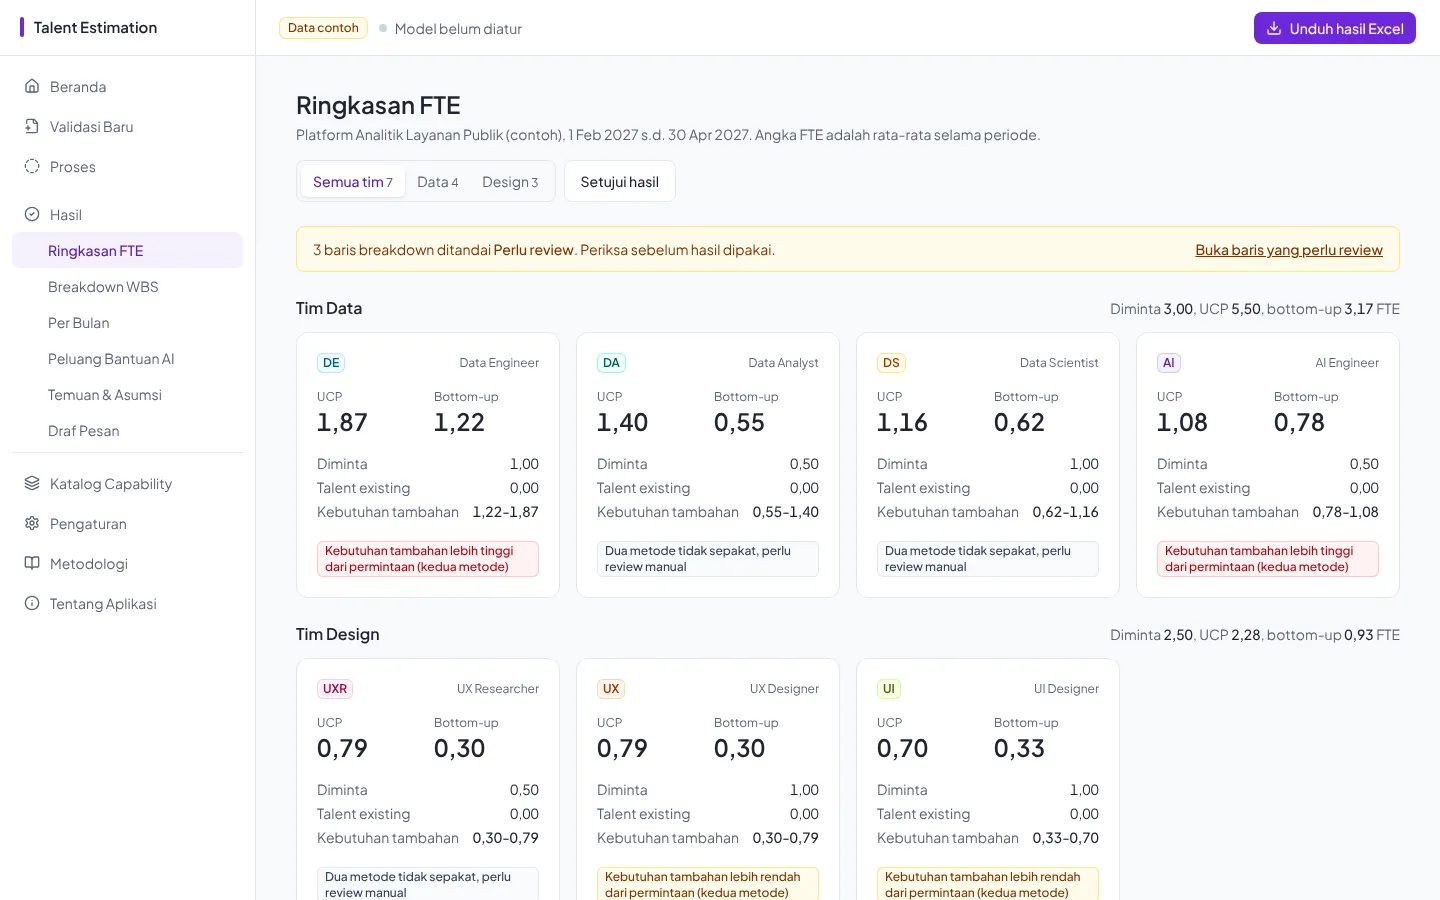Click the Pengaturan gear icon

[x=32, y=523]
